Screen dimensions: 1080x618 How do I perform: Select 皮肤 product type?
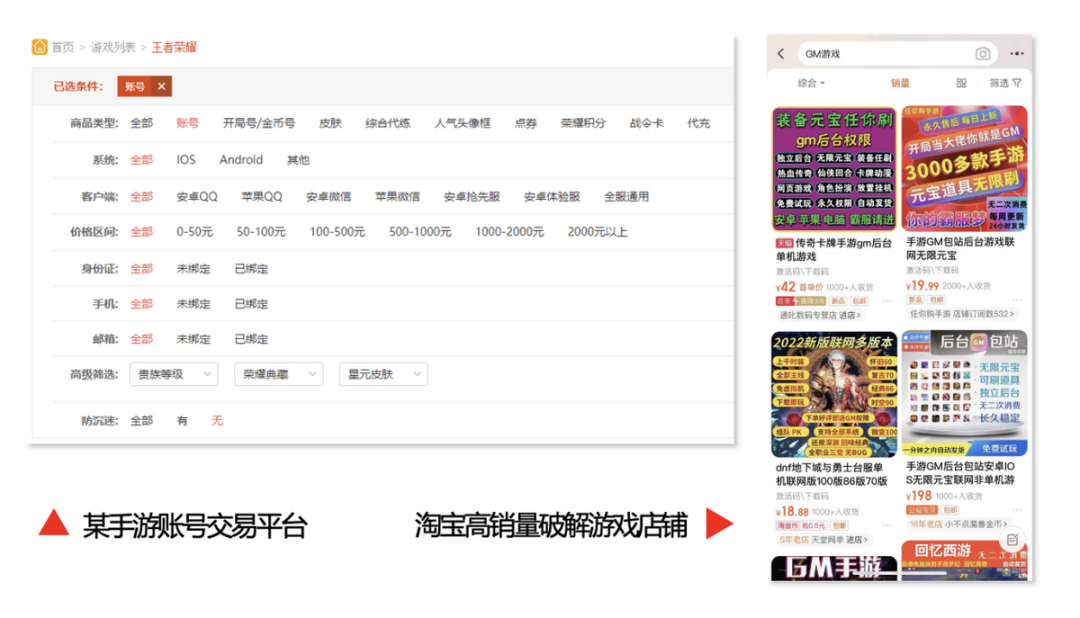click(x=331, y=123)
